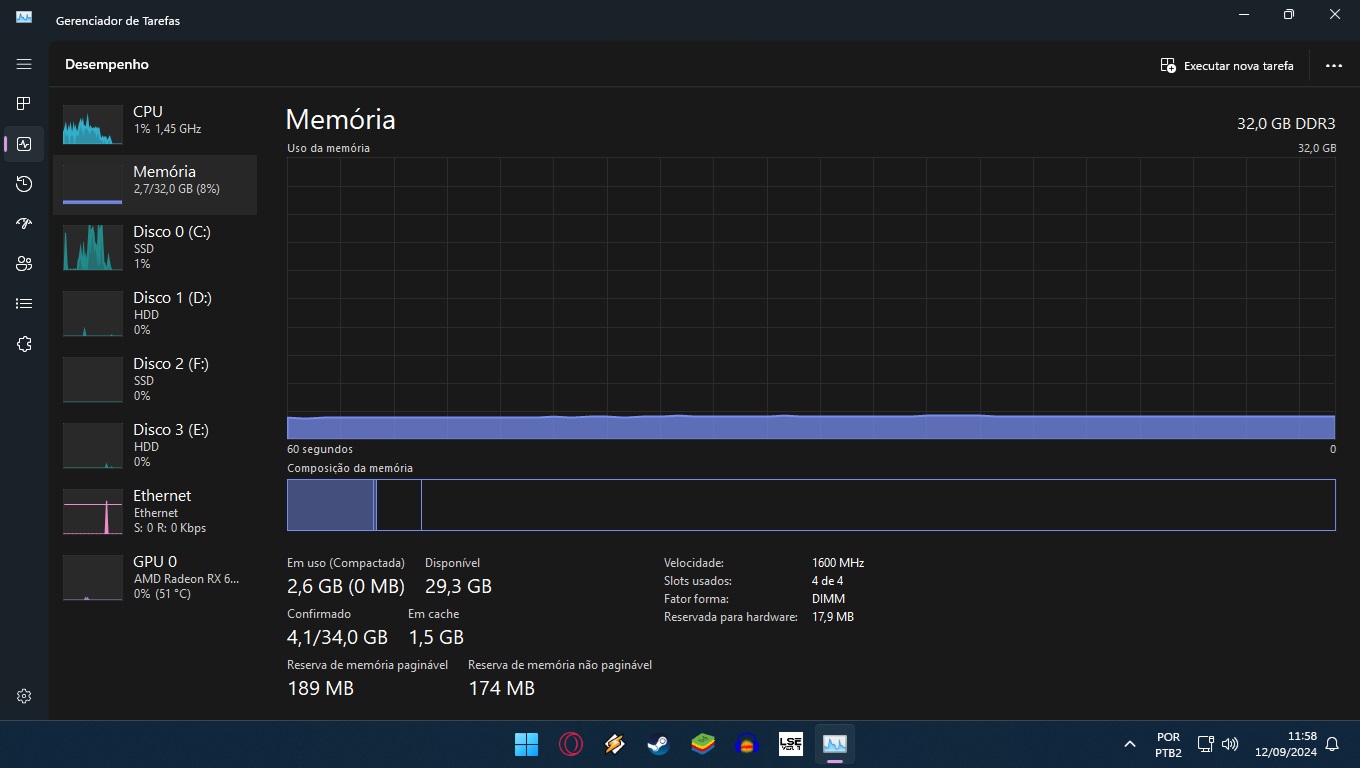The width and height of the screenshot is (1360, 768).
Task: Open the Services page icon
Action: 24,344
